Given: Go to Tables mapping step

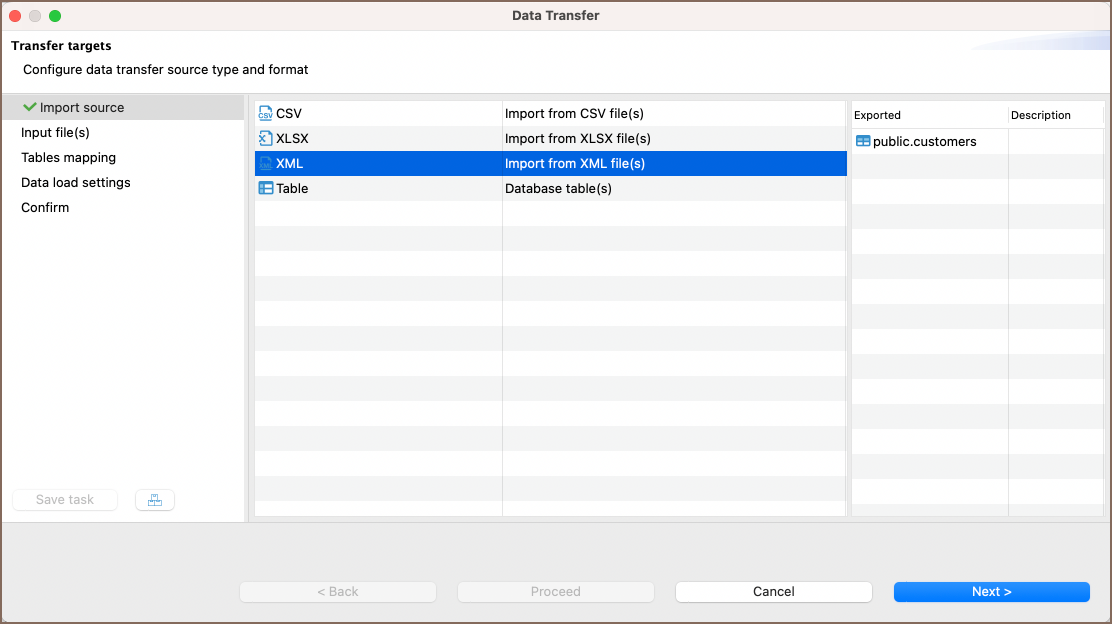Looking at the screenshot, I should click(x=68, y=158).
